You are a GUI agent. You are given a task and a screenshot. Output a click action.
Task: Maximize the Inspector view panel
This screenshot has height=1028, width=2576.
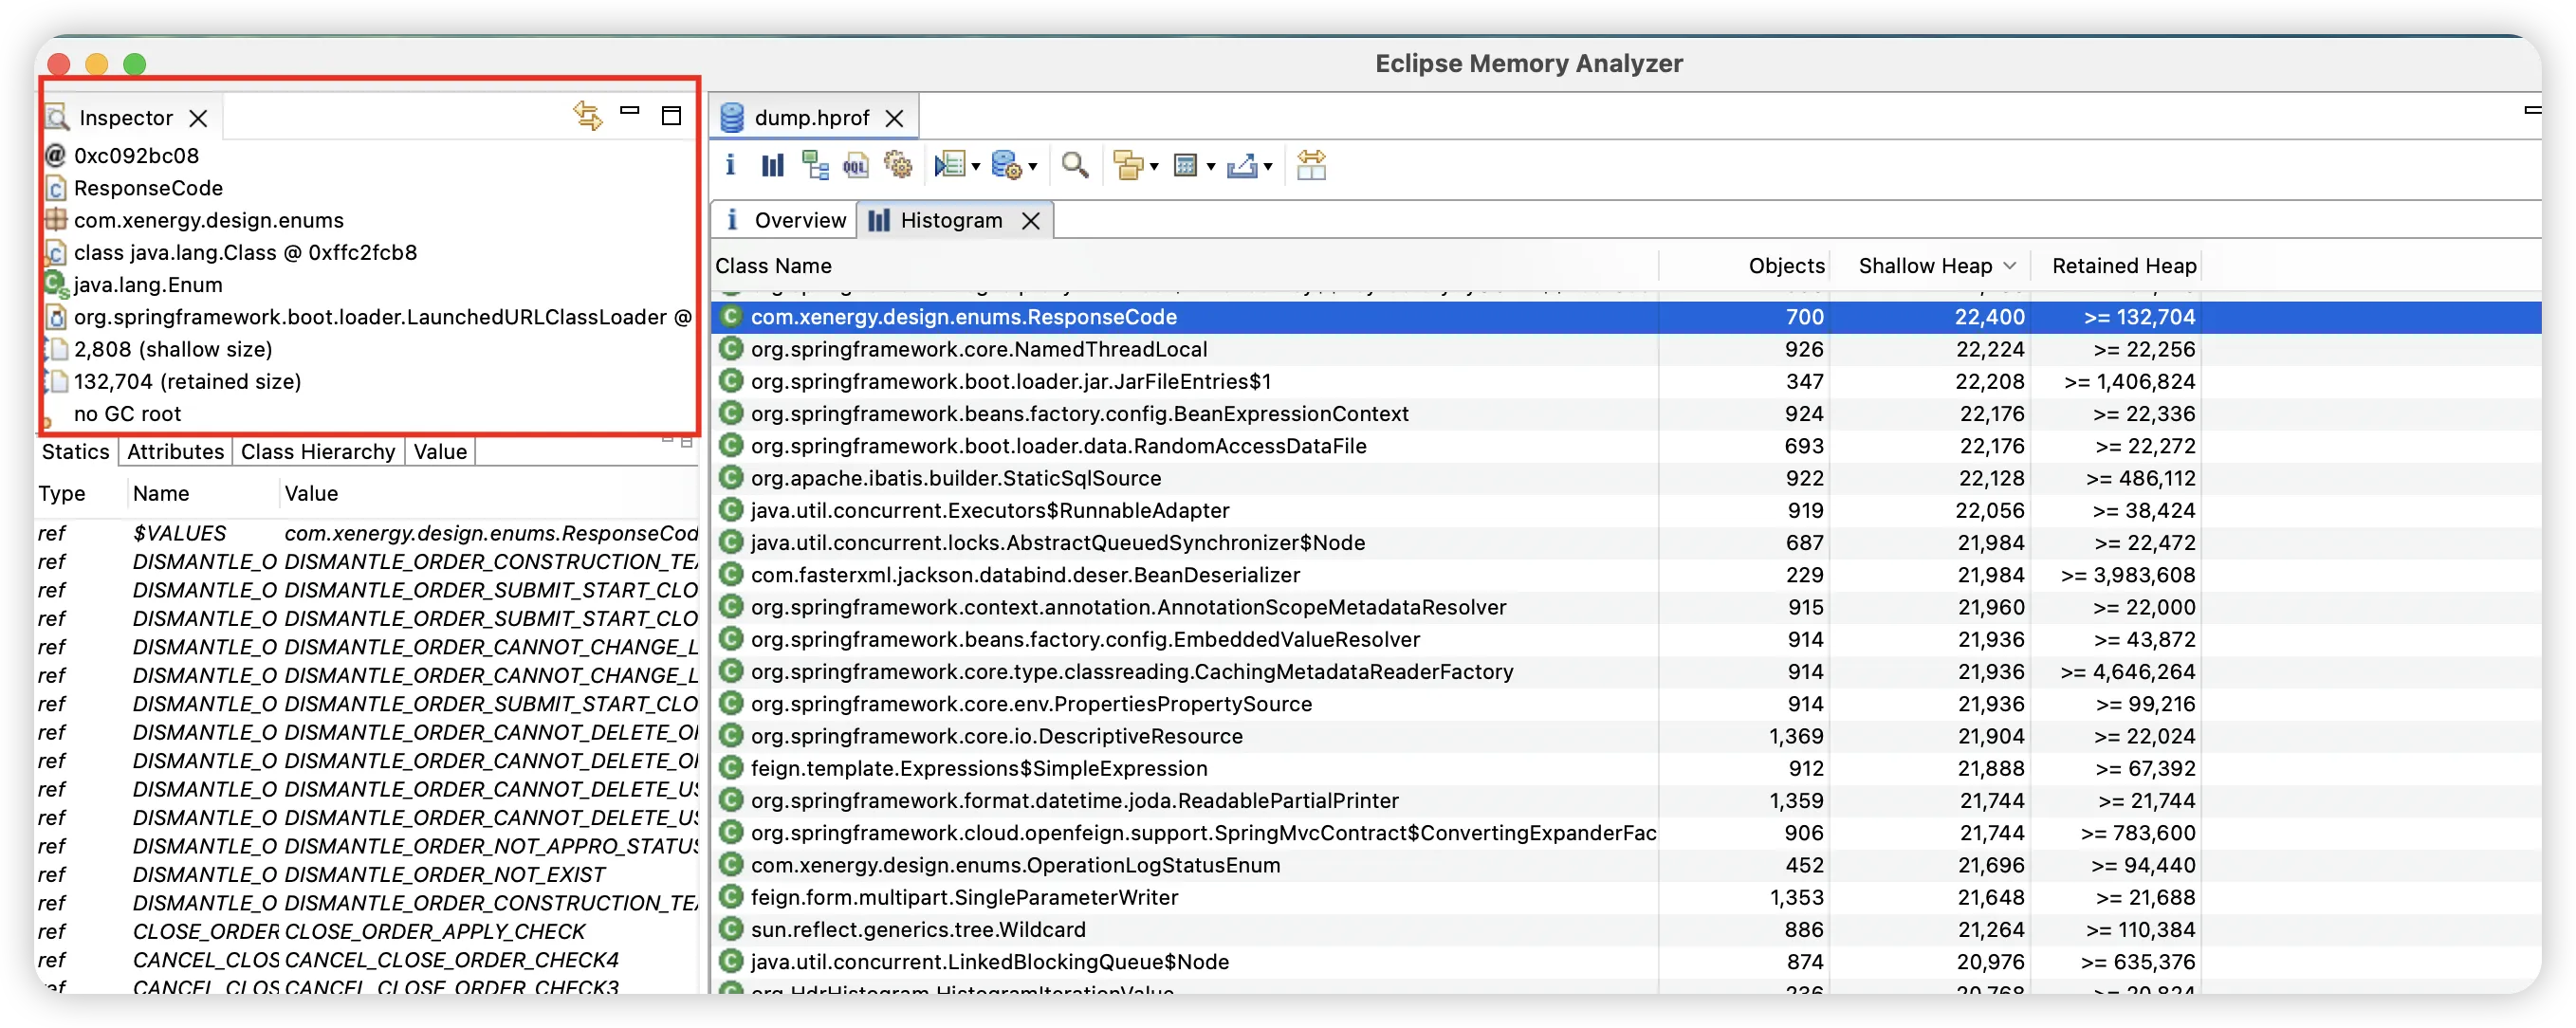click(x=671, y=116)
